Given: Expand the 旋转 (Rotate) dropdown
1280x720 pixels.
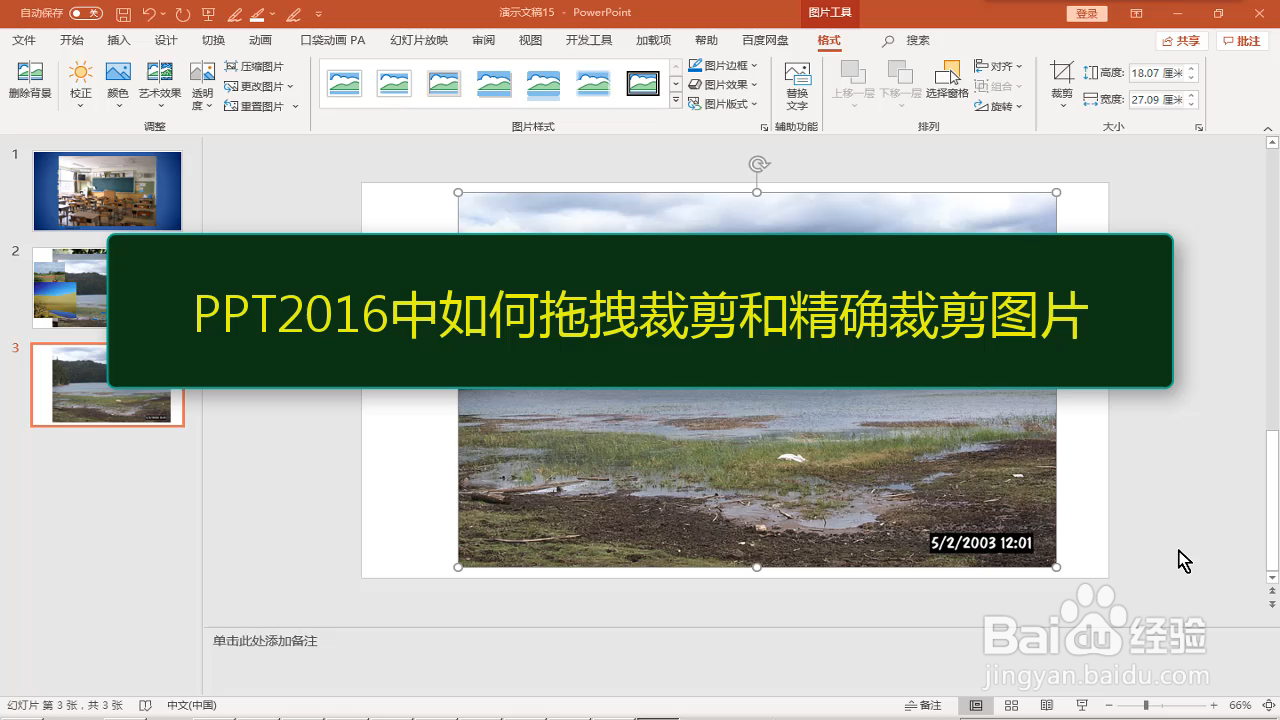Looking at the screenshot, I should [x=998, y=106].
